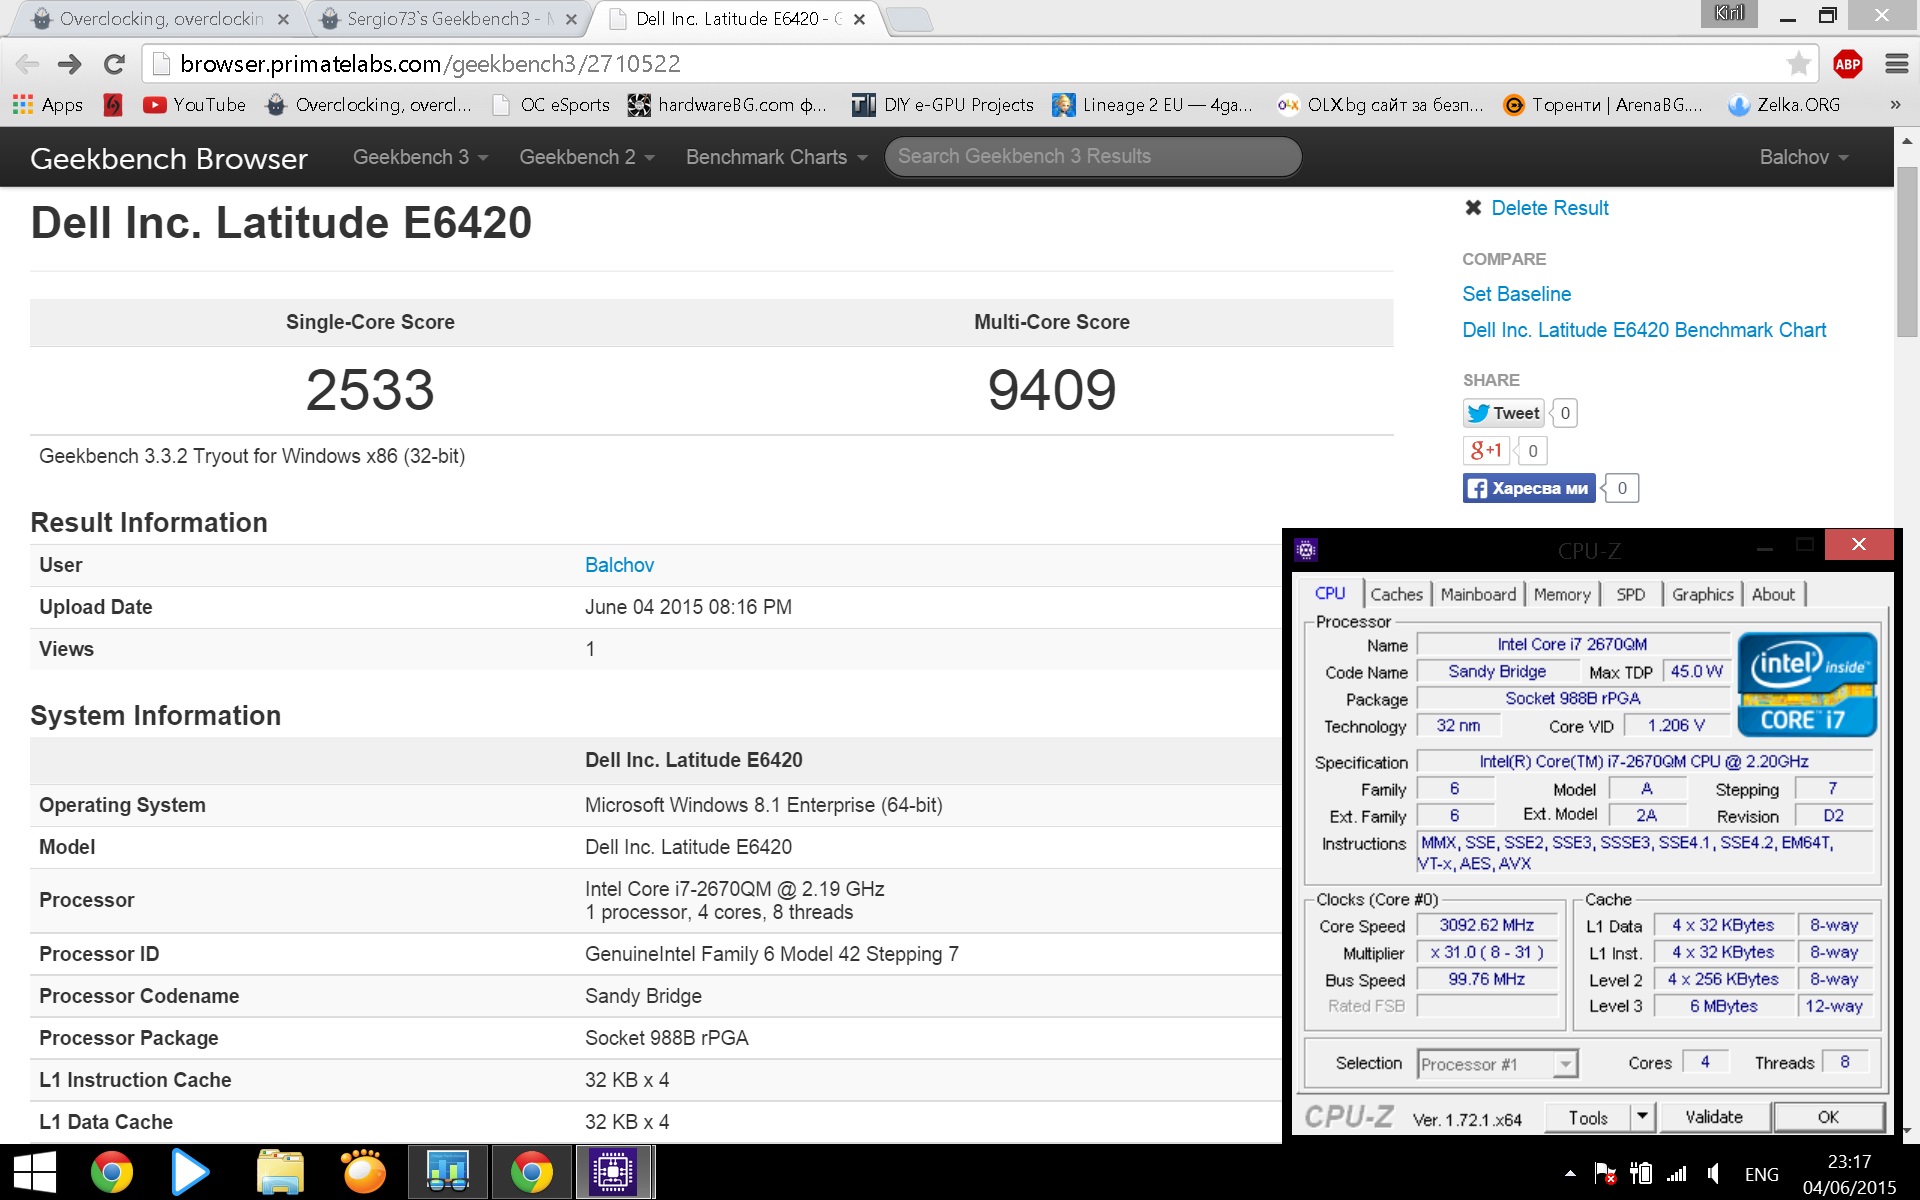Expand the Geekbench 2 dropdown menu
1920x1200 pixels.
(587, 157)
